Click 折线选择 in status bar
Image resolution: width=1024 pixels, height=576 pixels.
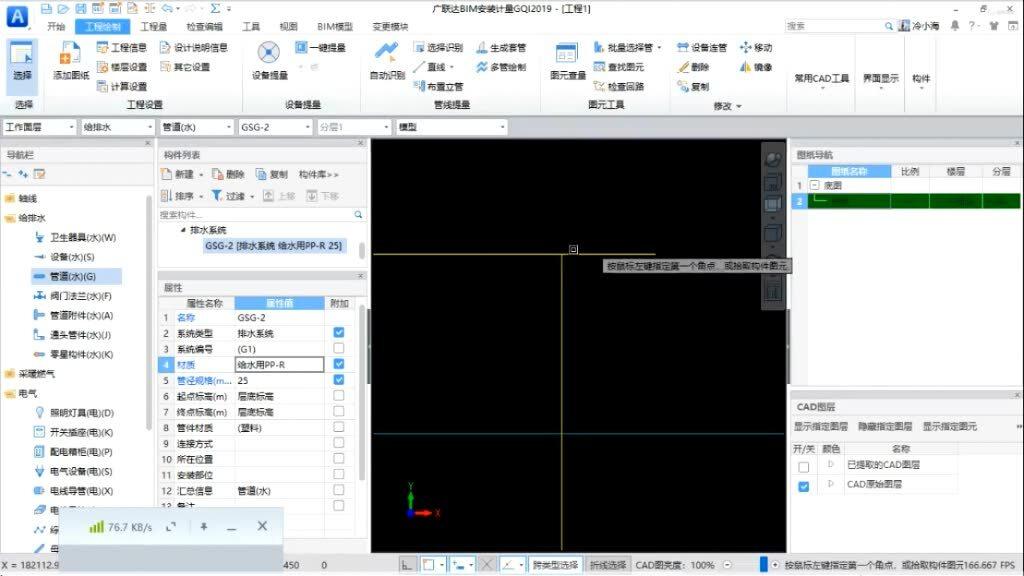608,565
